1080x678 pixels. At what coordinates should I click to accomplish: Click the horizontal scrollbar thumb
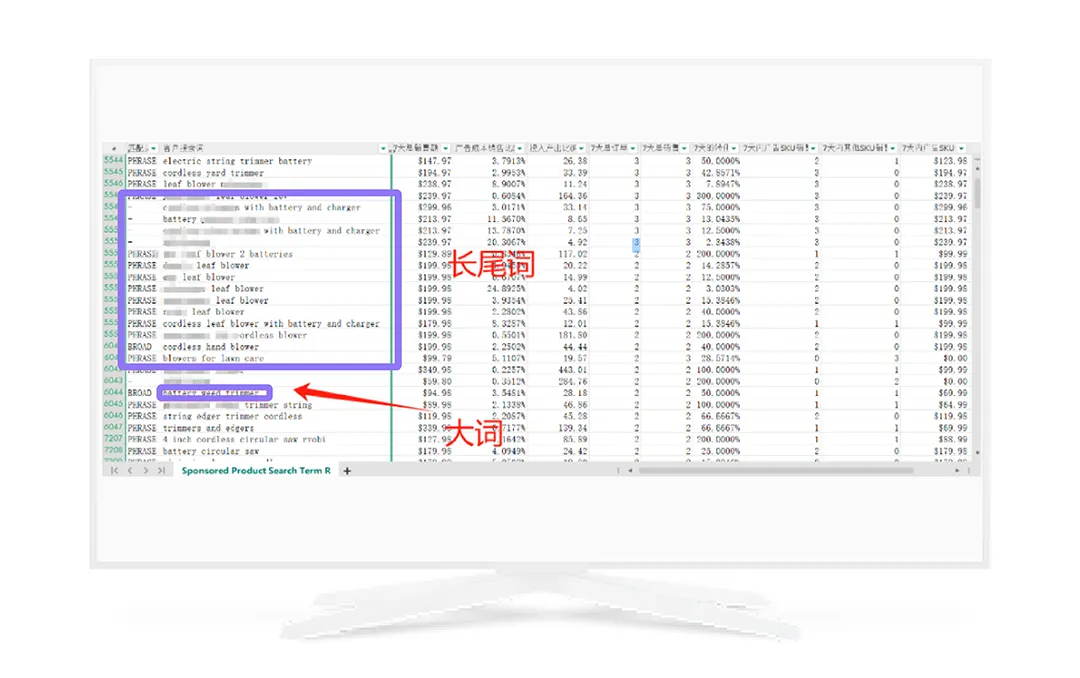click(776, 471)
